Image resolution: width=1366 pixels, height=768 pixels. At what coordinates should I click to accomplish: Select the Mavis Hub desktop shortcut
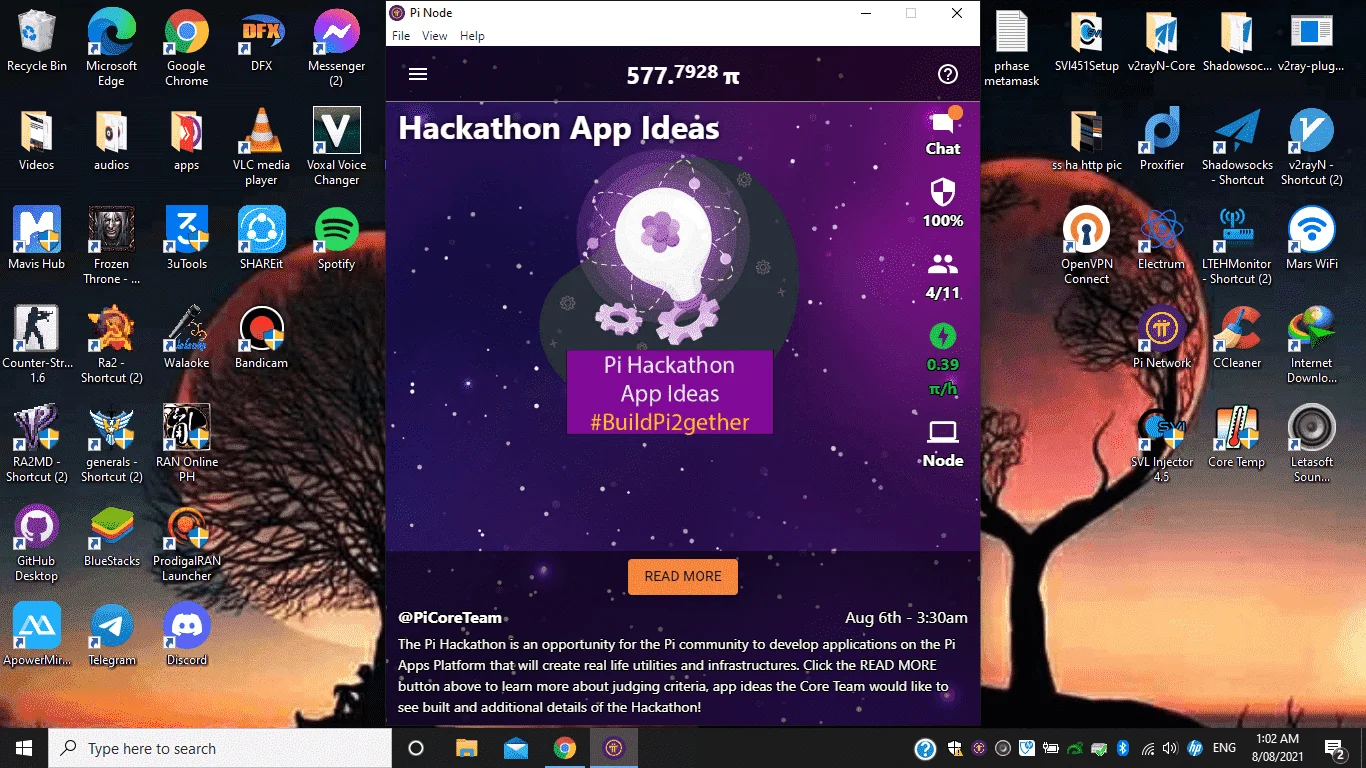click(x=37, y=239)
